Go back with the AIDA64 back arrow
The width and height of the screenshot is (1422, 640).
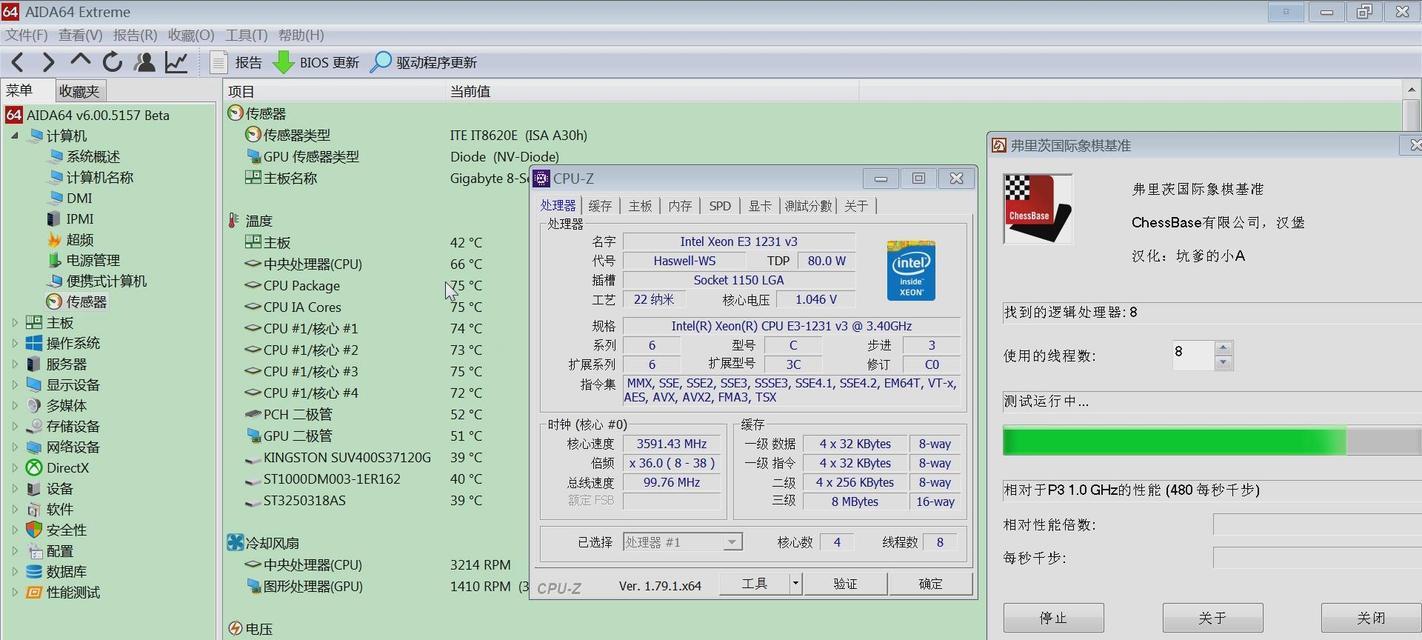pyautogui.click(x=17, y=62)
